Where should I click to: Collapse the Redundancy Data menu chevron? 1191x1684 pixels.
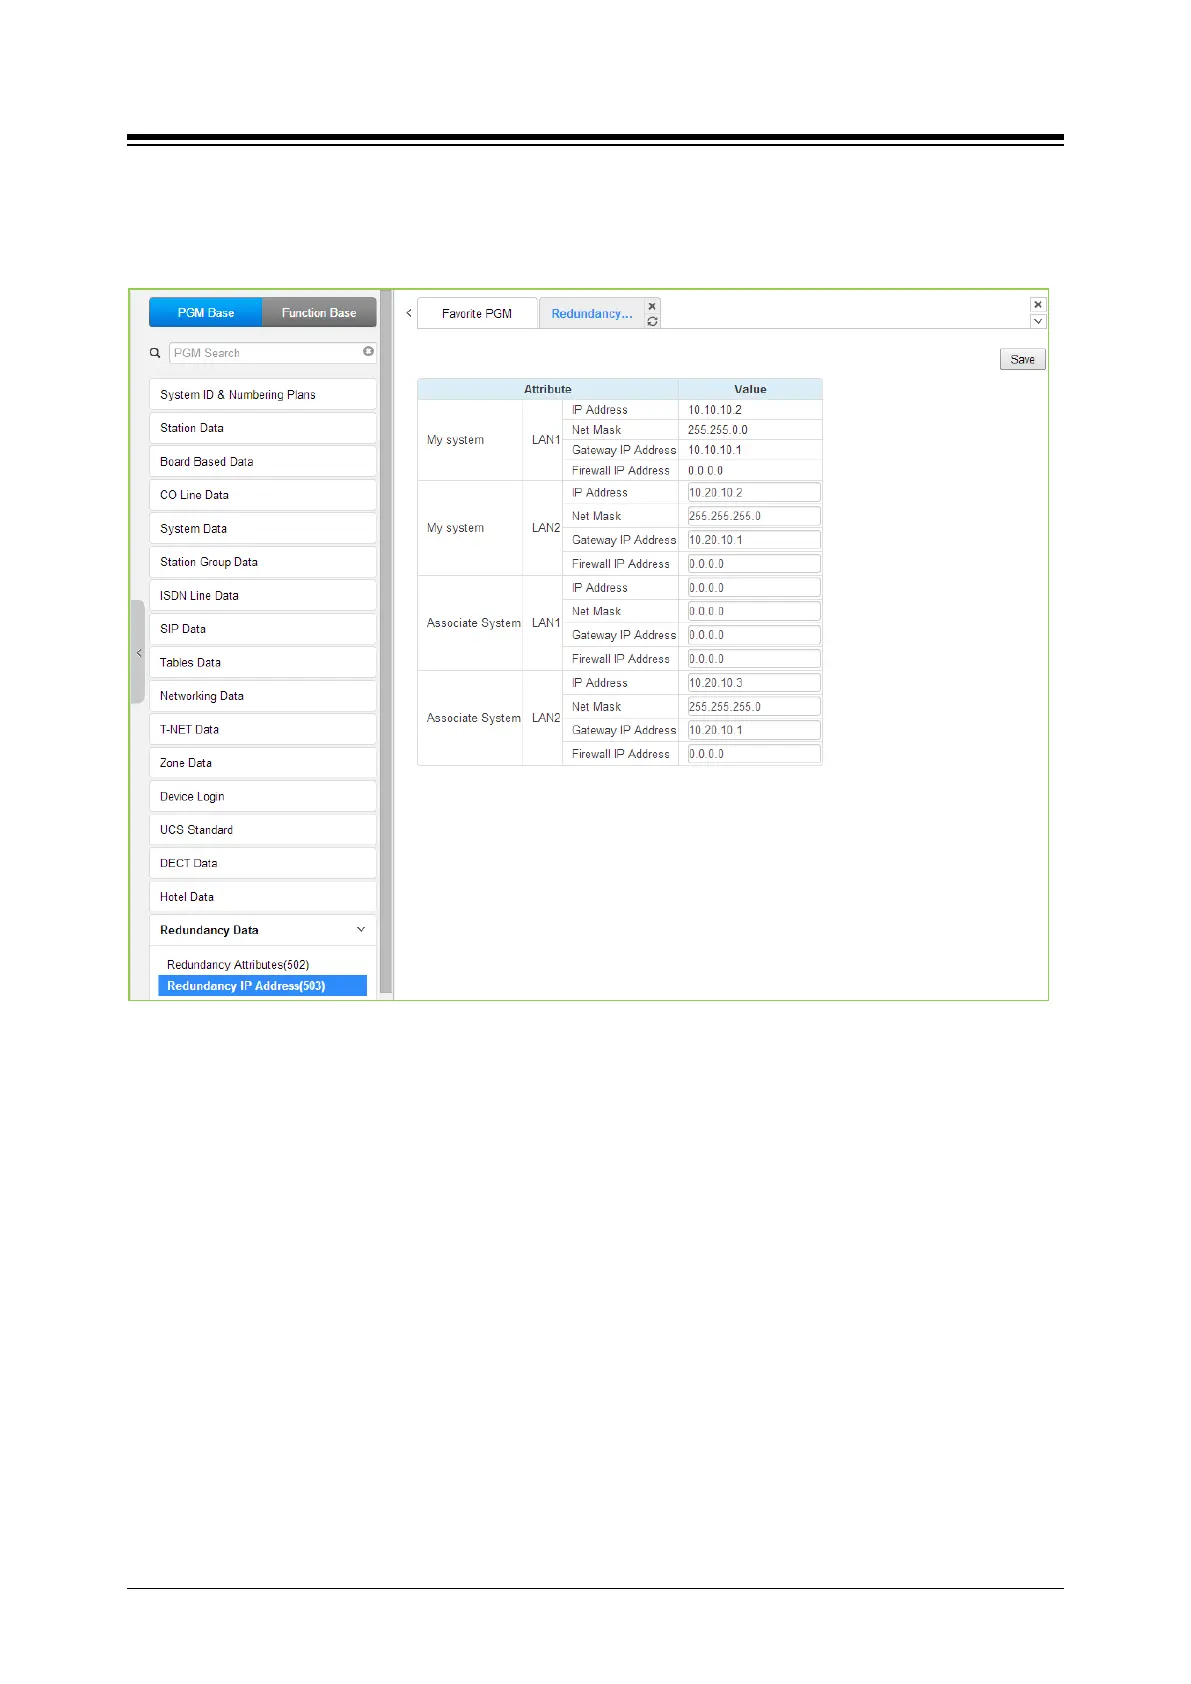pyautogui.click(x=361, y=930)
